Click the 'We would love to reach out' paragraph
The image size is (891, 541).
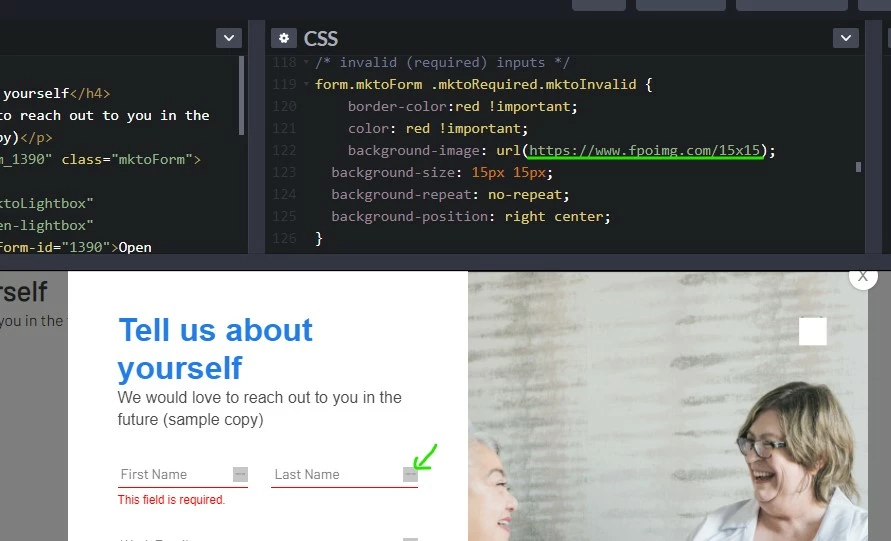(x=259, y=408)
